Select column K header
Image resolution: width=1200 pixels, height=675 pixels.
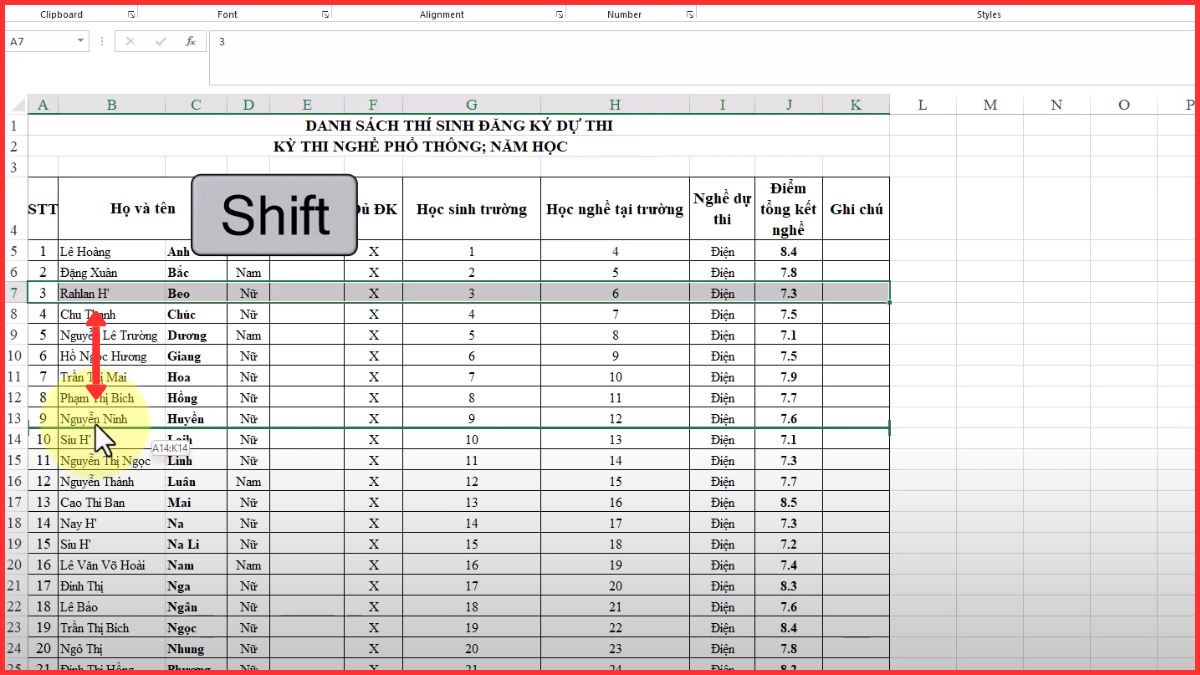pos(856,105)
